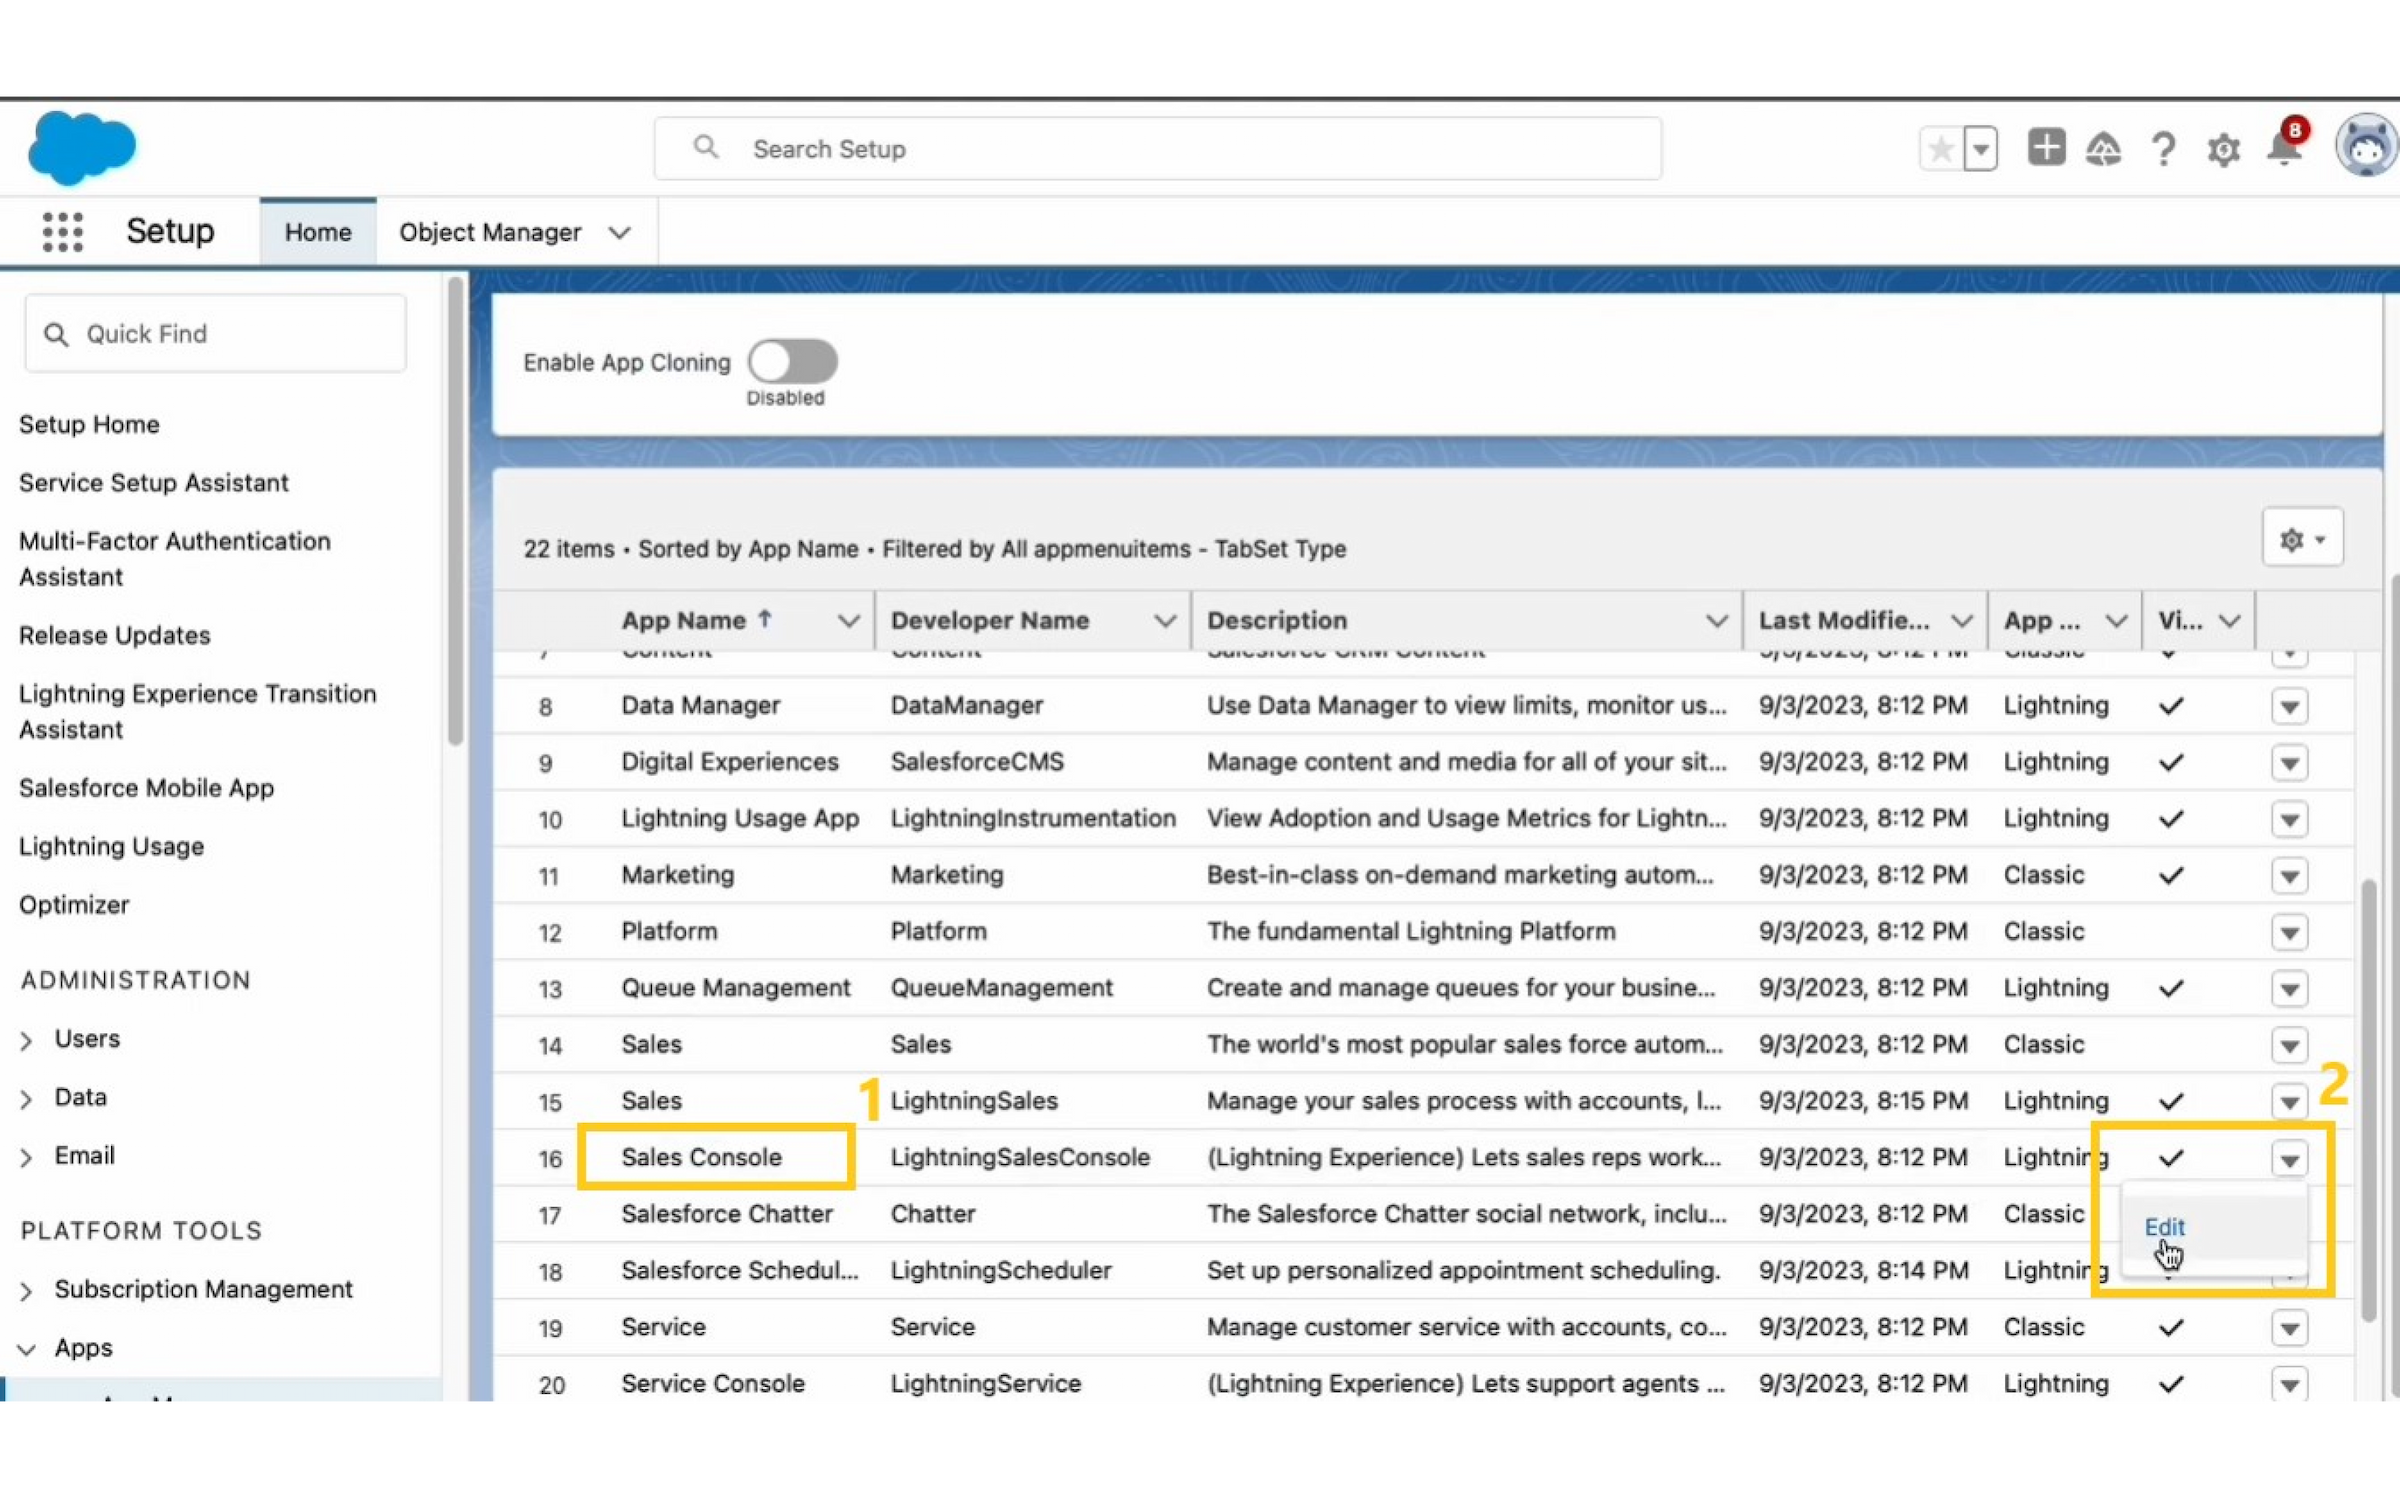Open row actions for Marketing
This screenshot has height=1498, width=2400.
click(x=2289, y=876)
